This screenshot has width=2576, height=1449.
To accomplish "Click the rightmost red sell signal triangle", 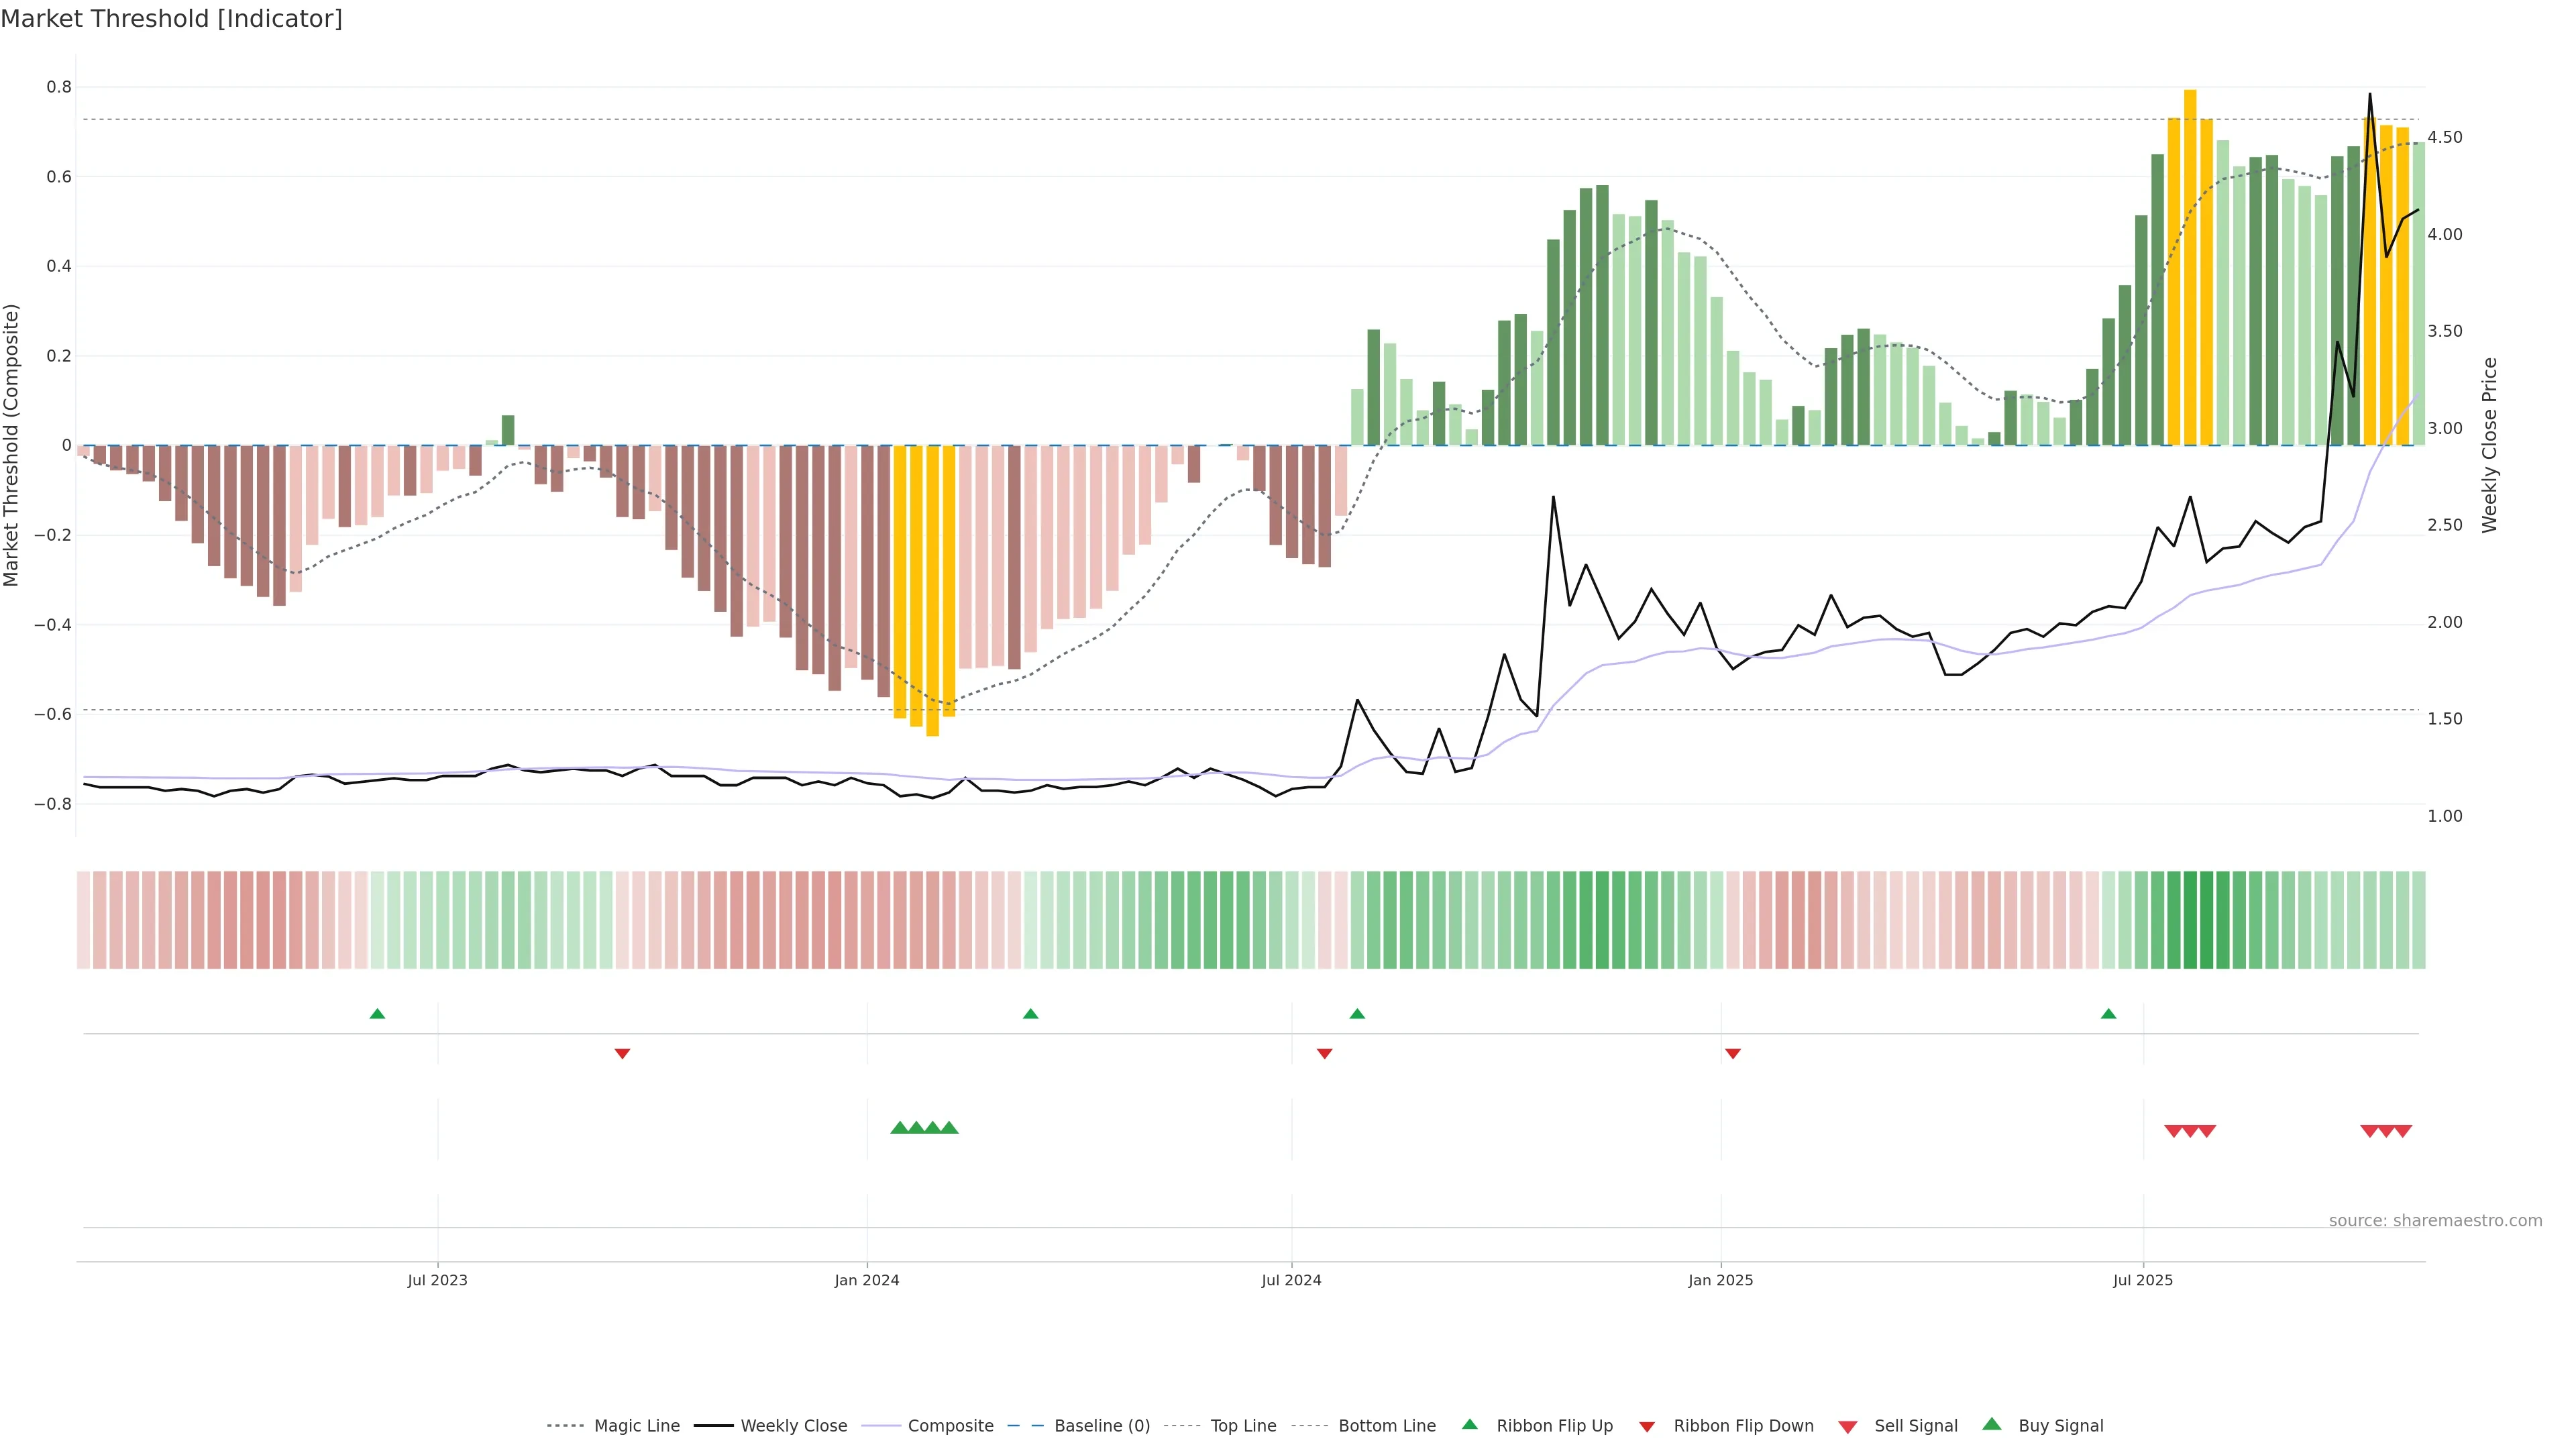I will 2403,1131.
